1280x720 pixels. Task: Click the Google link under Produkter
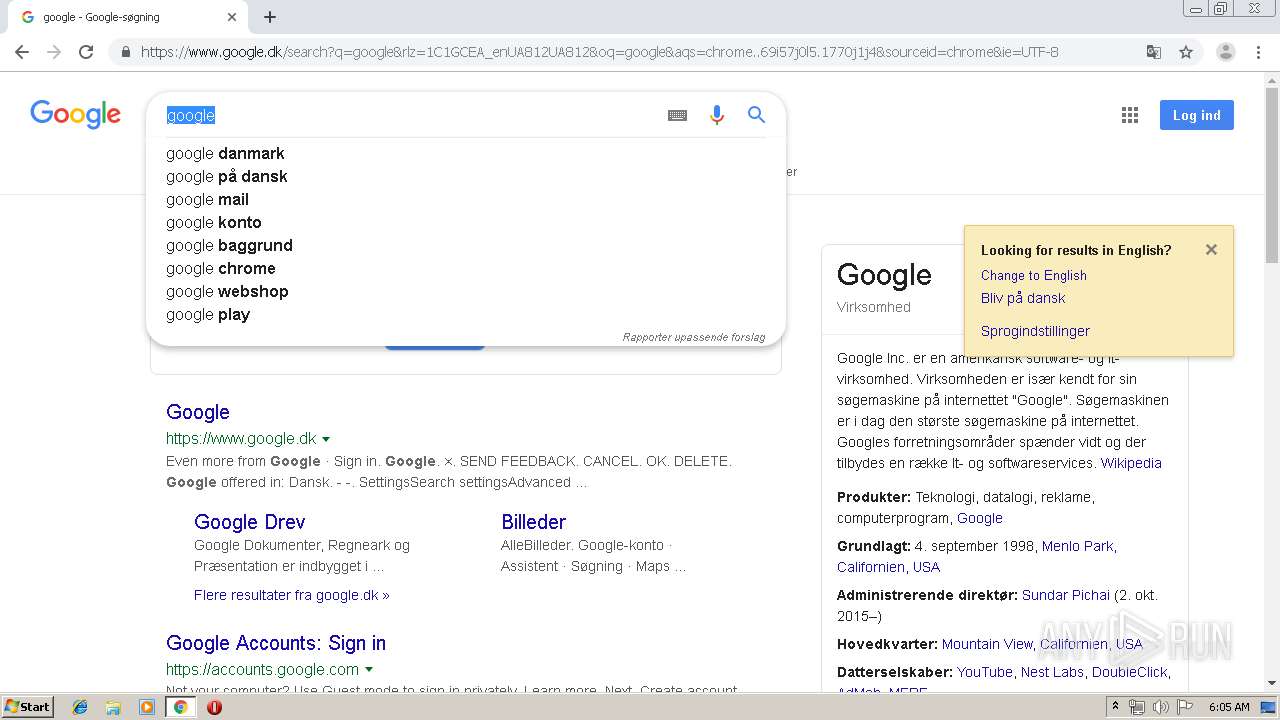click(980, 518)
